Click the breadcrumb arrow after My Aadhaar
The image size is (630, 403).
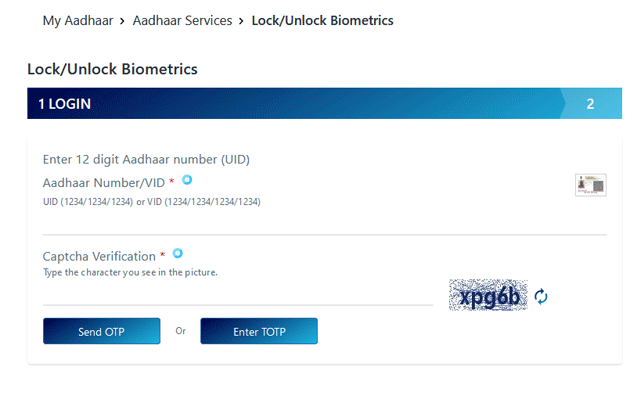pyautogui.click(x=121, y=21)
